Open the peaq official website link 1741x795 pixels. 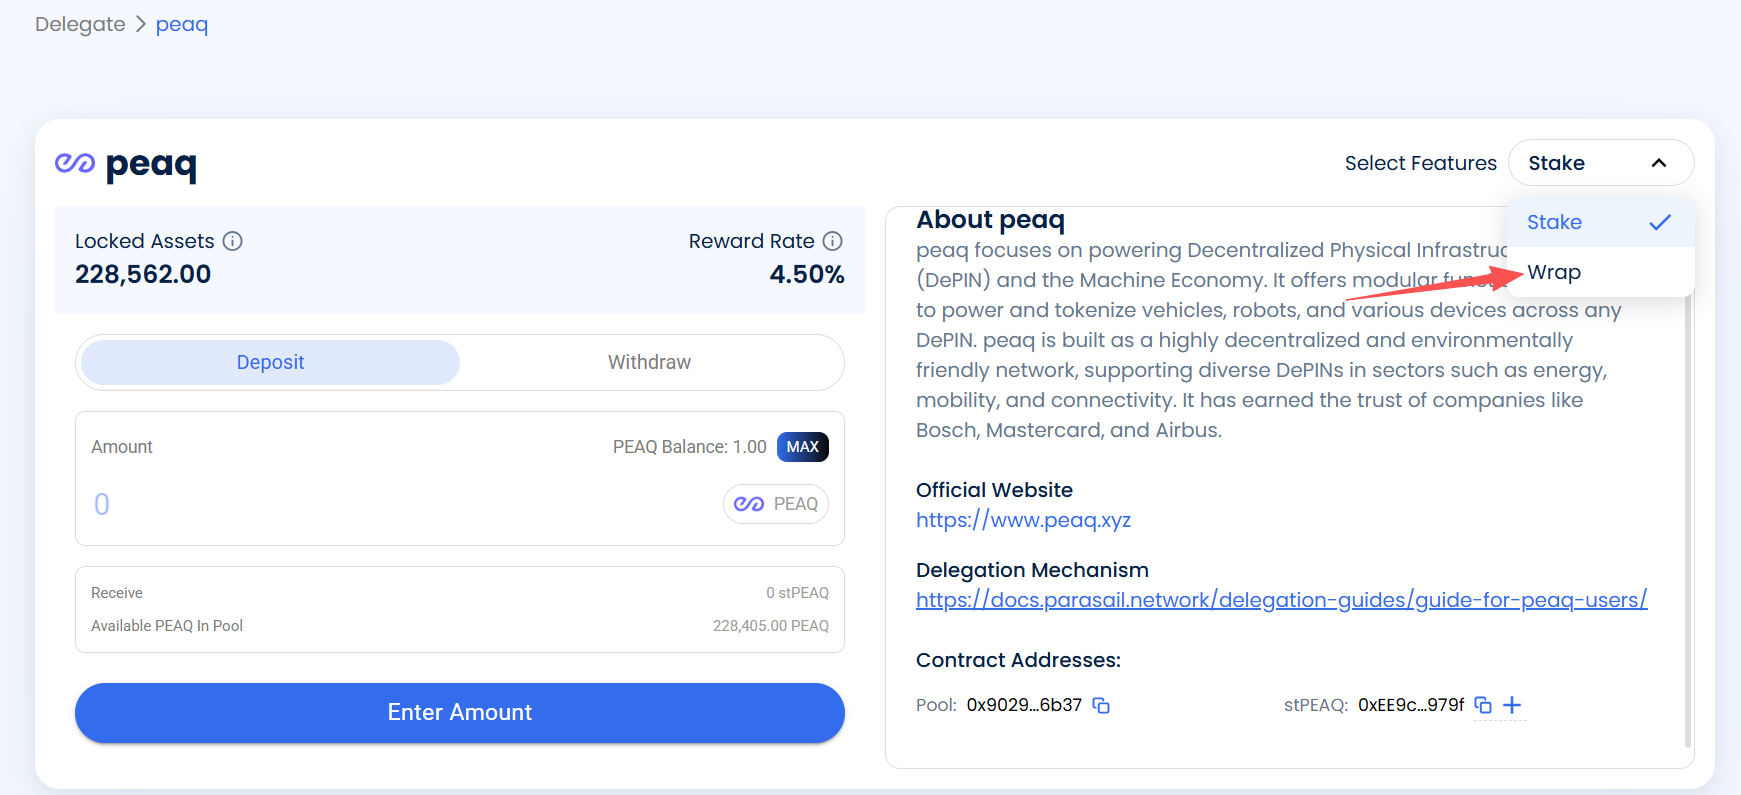pos(1023,520)
